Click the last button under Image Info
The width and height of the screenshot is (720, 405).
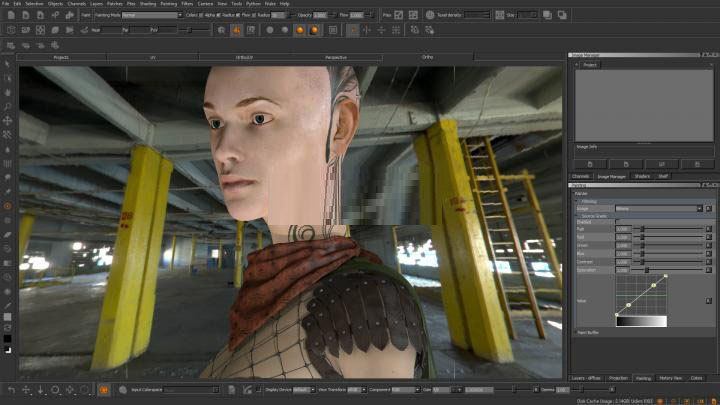(698, 164)
